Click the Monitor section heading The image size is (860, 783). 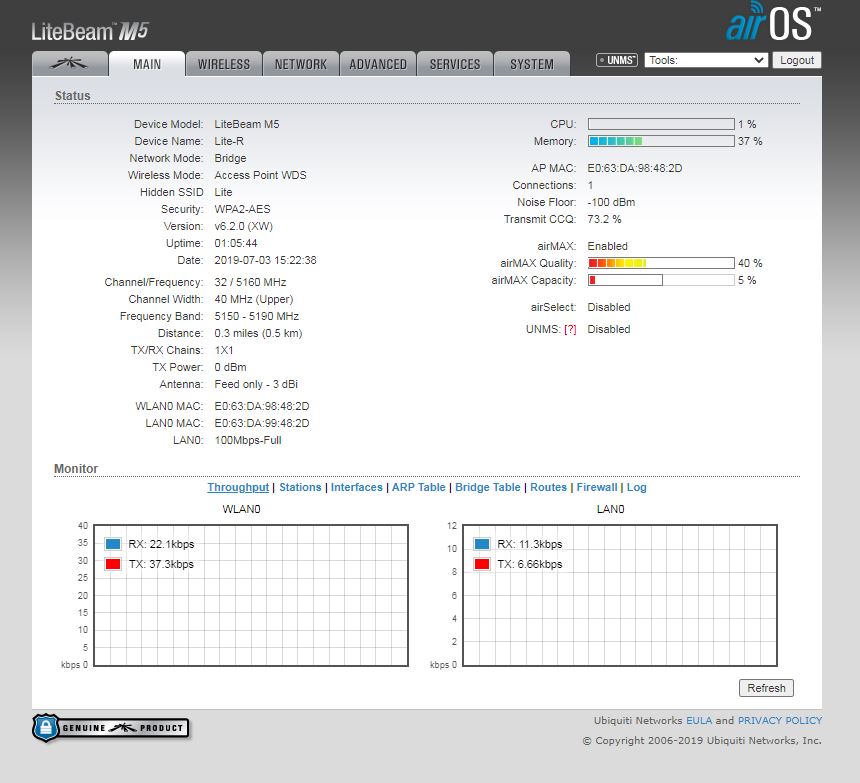[x=76, y=468]
